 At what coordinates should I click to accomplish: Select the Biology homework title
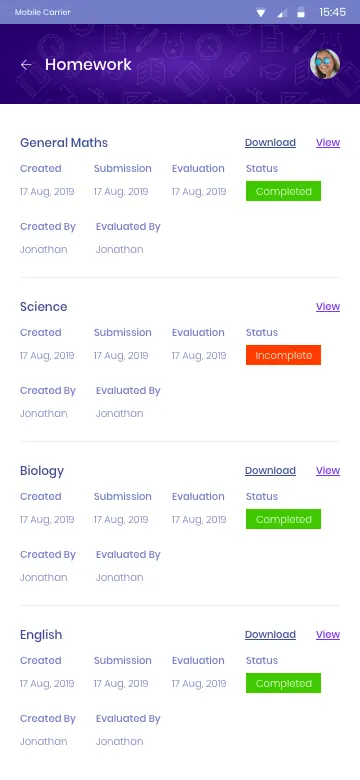point(42,471)
